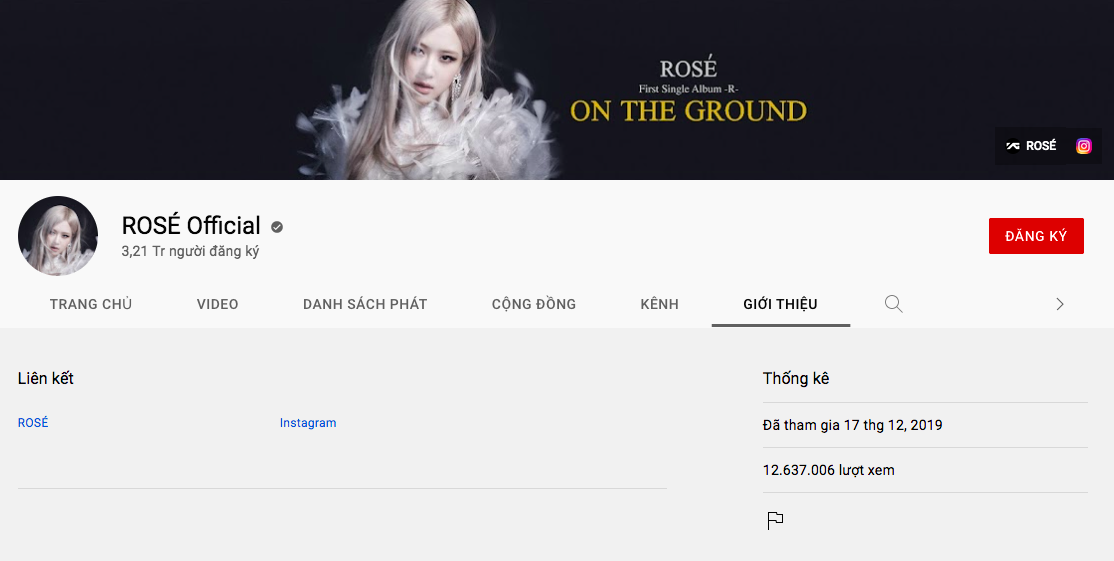Image resolution: width=1114 pixels, height=561 pixels.
Task: Click the 3,21 Tr subscriber count text
Action: (x=190, y=252)
